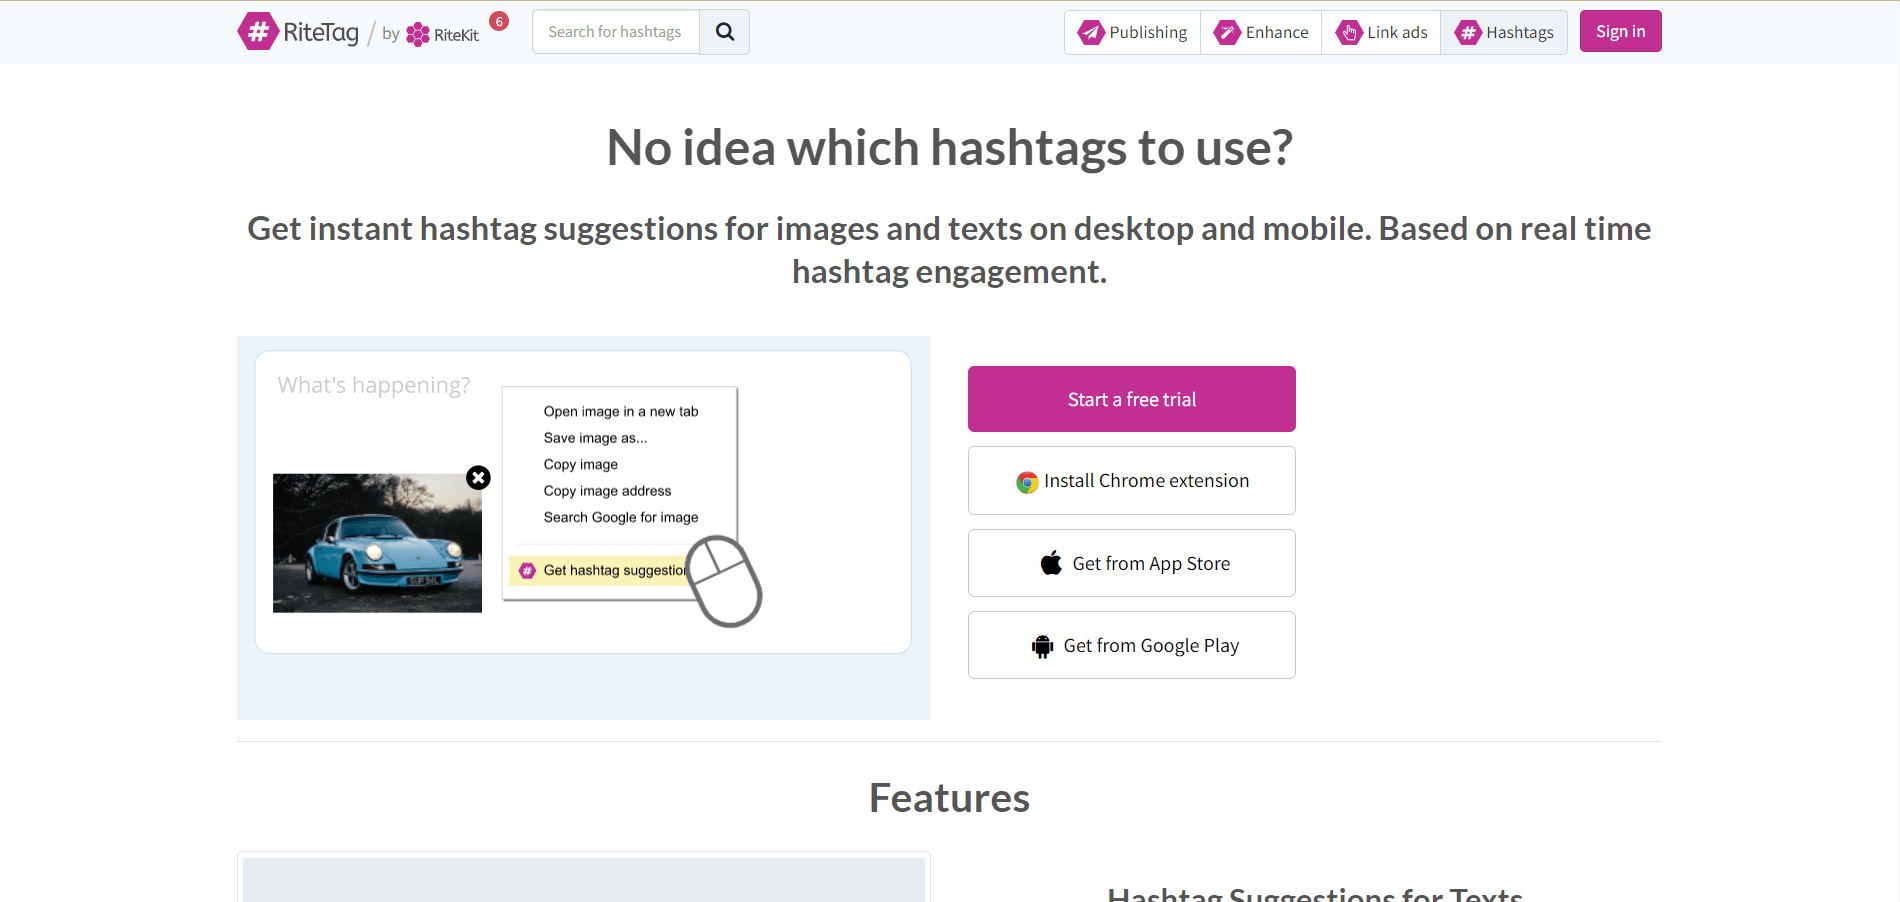
Task: Click the Hashtags hexagon icon
Action: [1468, 33]
